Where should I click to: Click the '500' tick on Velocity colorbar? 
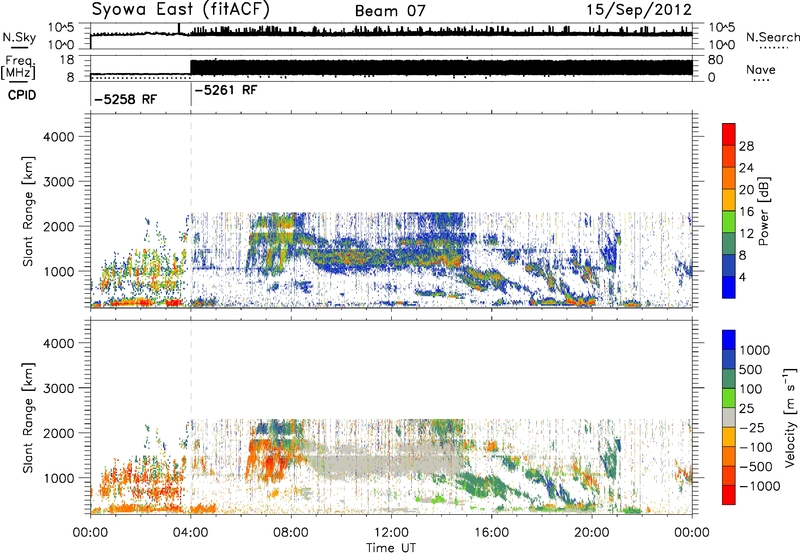pyautogui.click(x=750, y=369)
